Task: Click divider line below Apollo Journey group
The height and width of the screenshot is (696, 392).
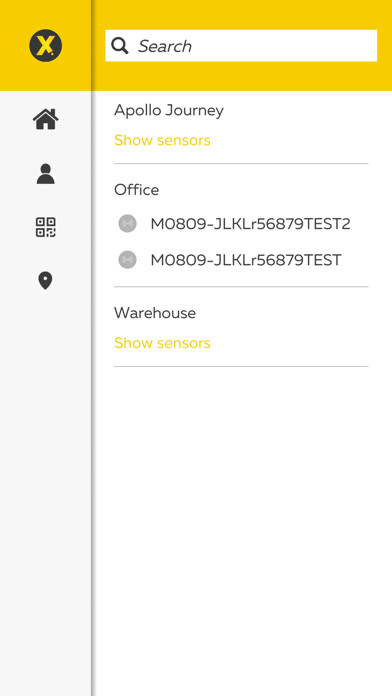Action: tap(241, 163)
